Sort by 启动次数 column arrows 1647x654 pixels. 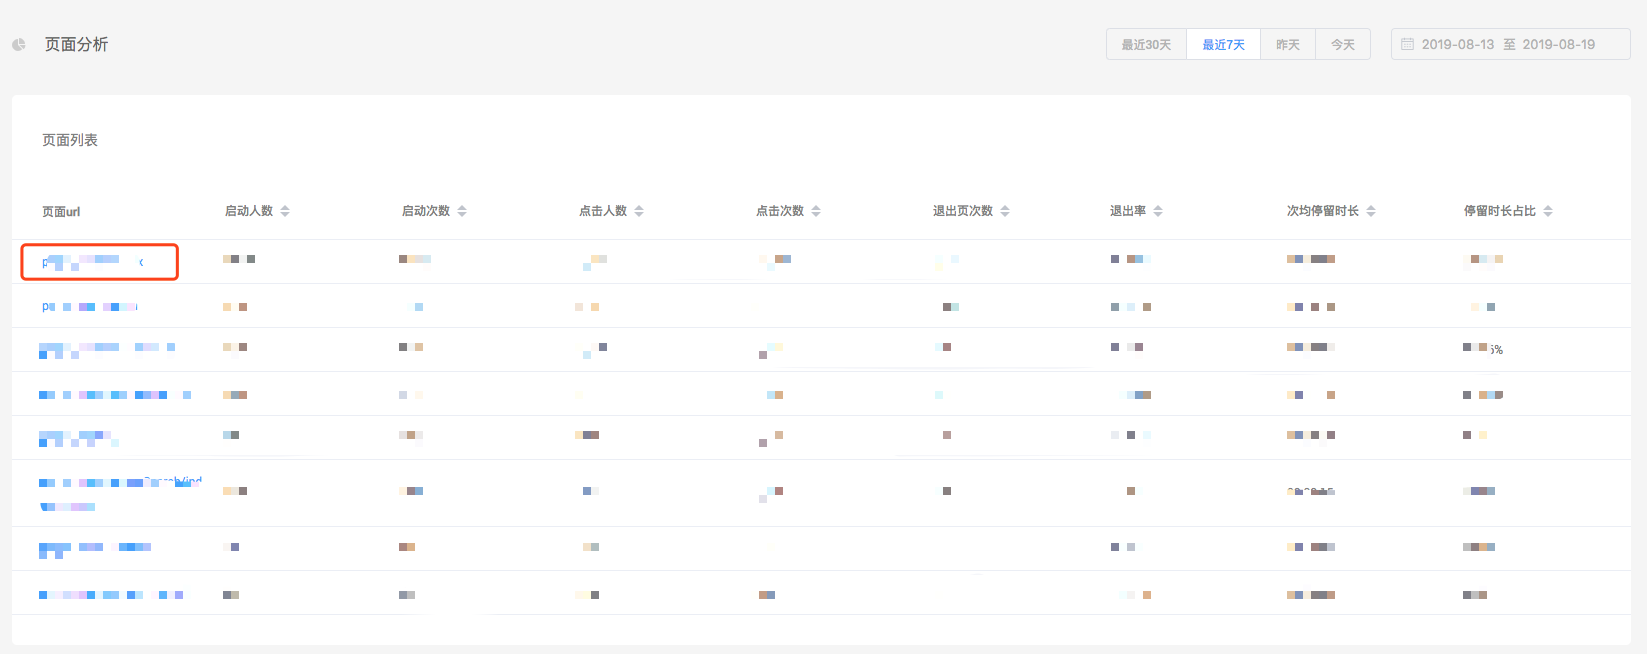(x=462, y=211)
